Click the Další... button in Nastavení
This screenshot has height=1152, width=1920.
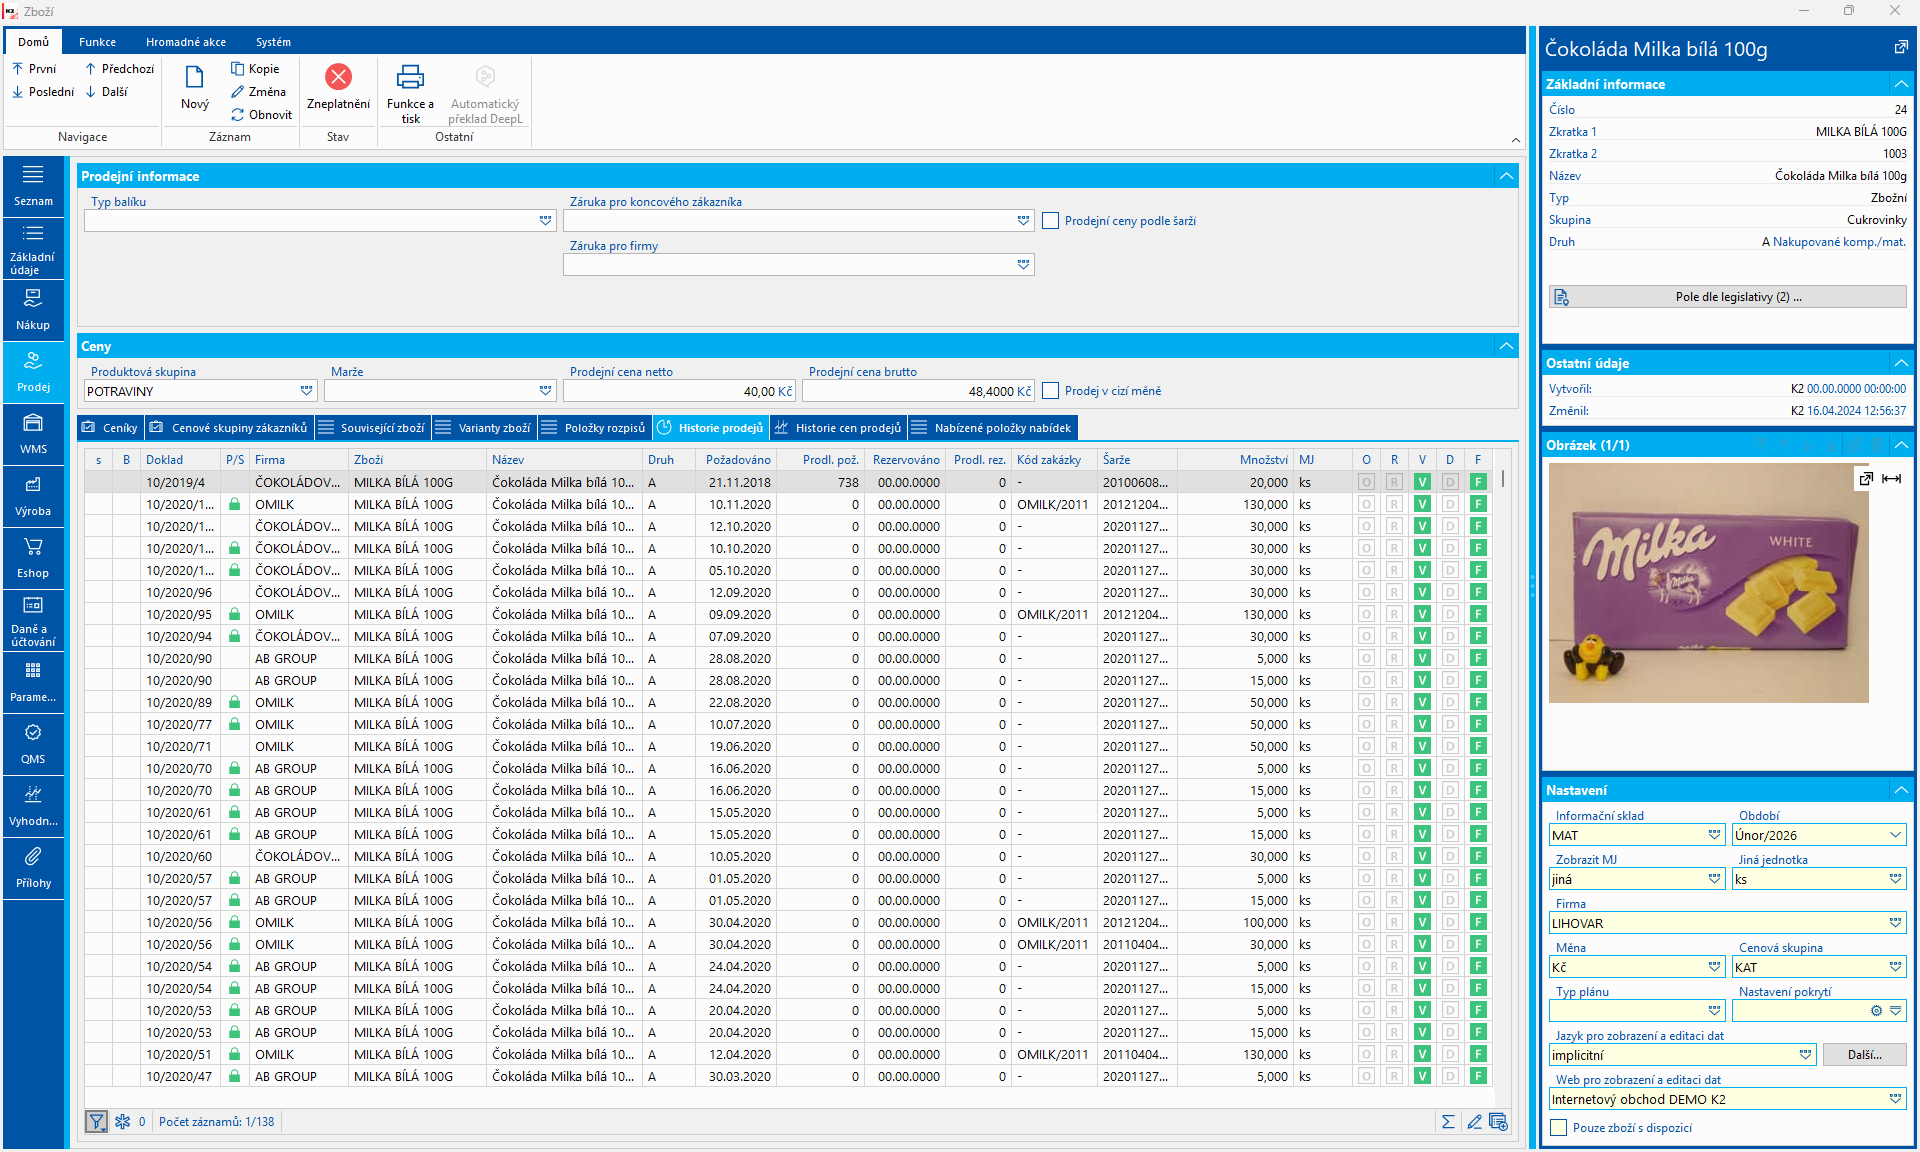tap(1864, 1055)
